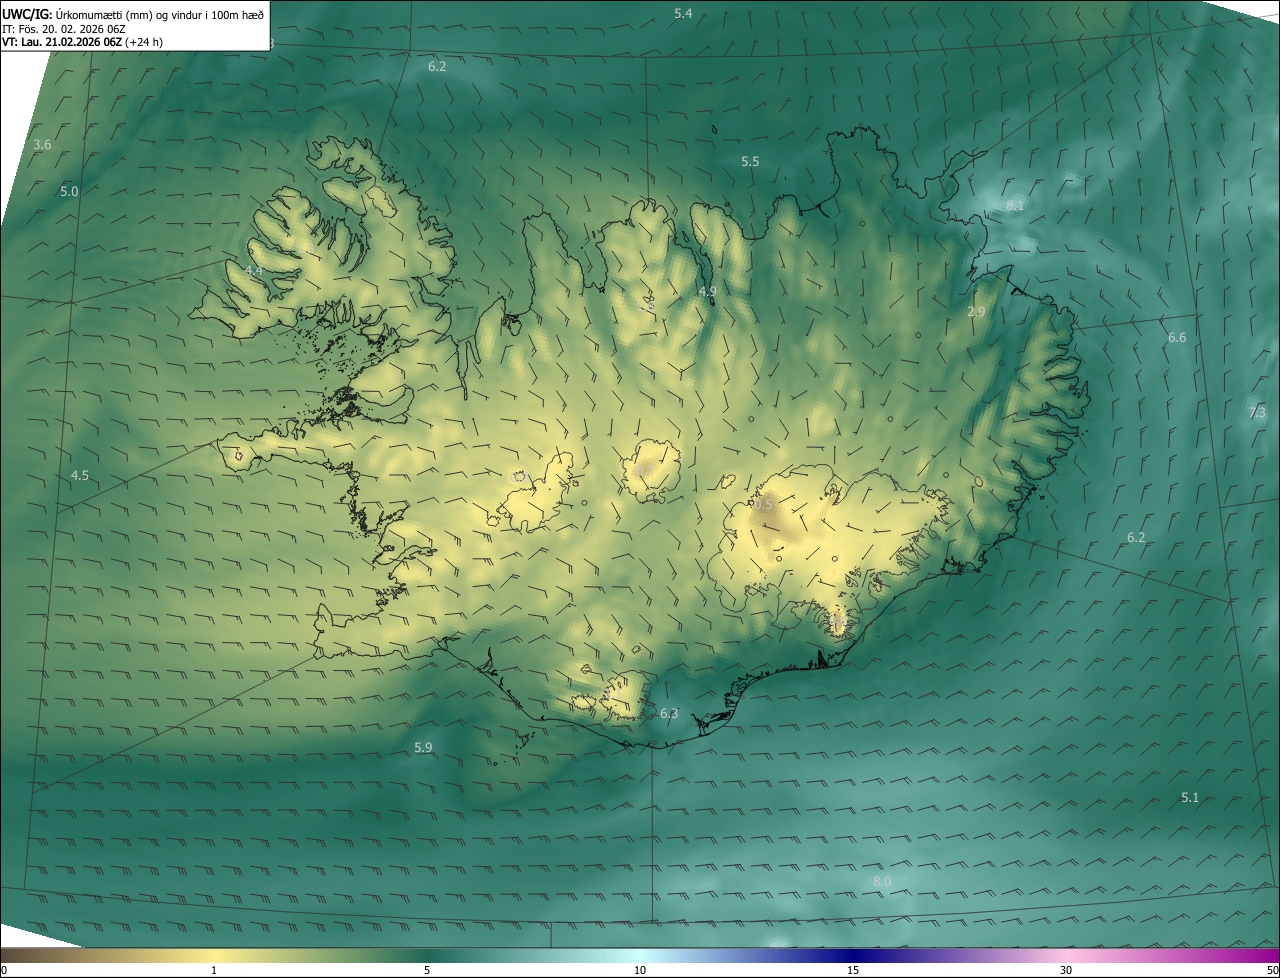Click the 5.0 map value label
1280x978 pixels.
pyautogui.click(x=69, y=191)
